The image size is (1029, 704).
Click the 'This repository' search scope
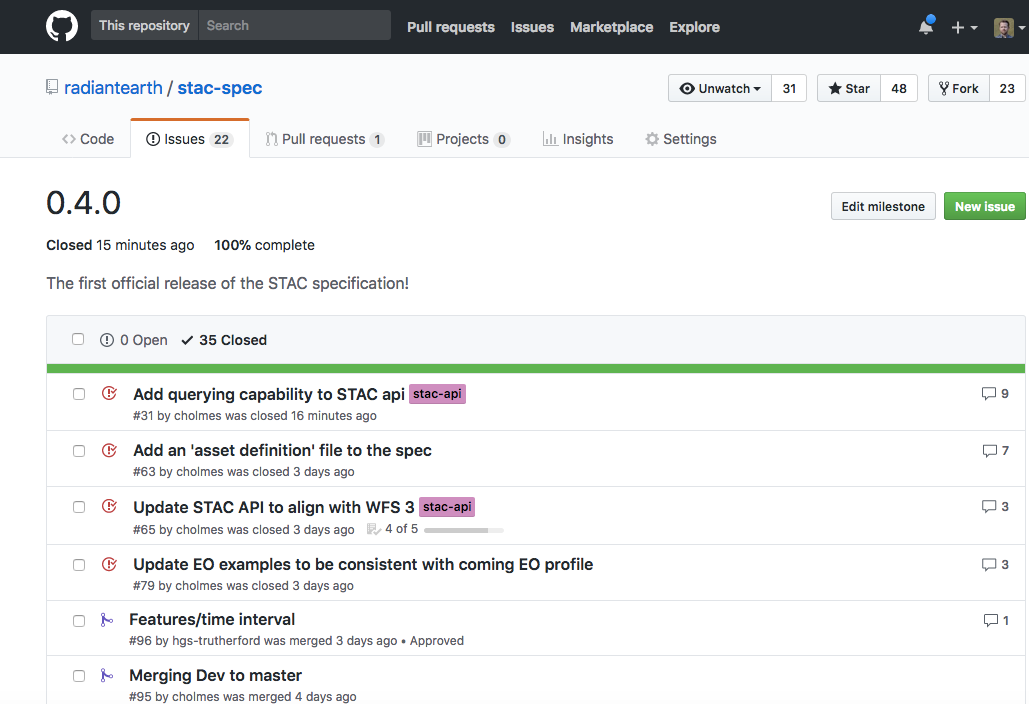point(144,26)
